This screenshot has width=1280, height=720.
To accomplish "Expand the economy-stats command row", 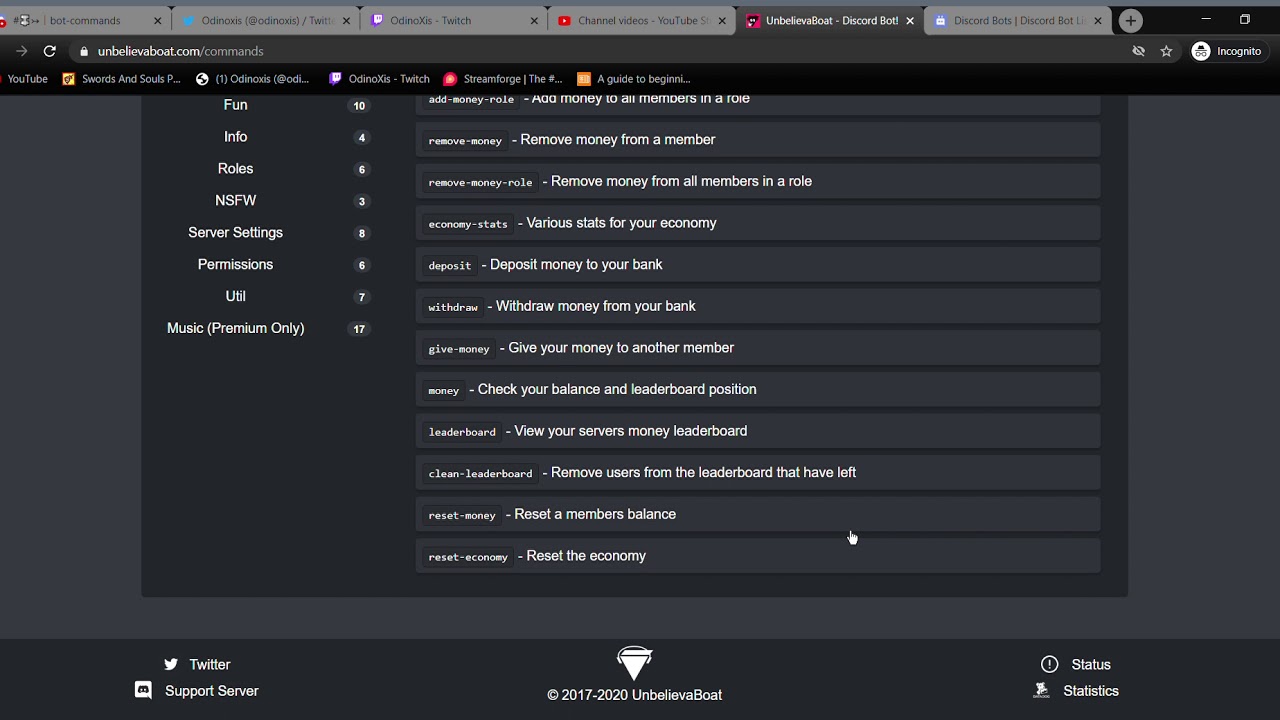I will click(x=758, y=223).
